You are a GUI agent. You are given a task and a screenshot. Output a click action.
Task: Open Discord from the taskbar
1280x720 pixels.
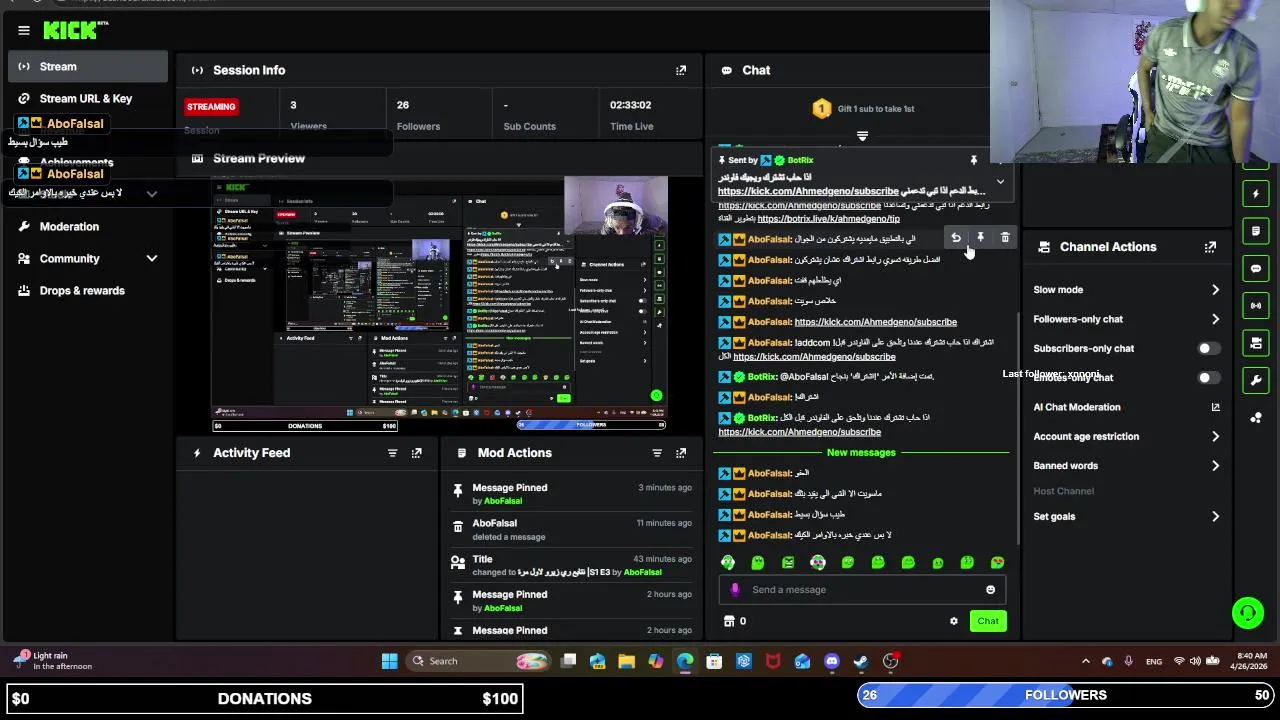tap(832, 661)
